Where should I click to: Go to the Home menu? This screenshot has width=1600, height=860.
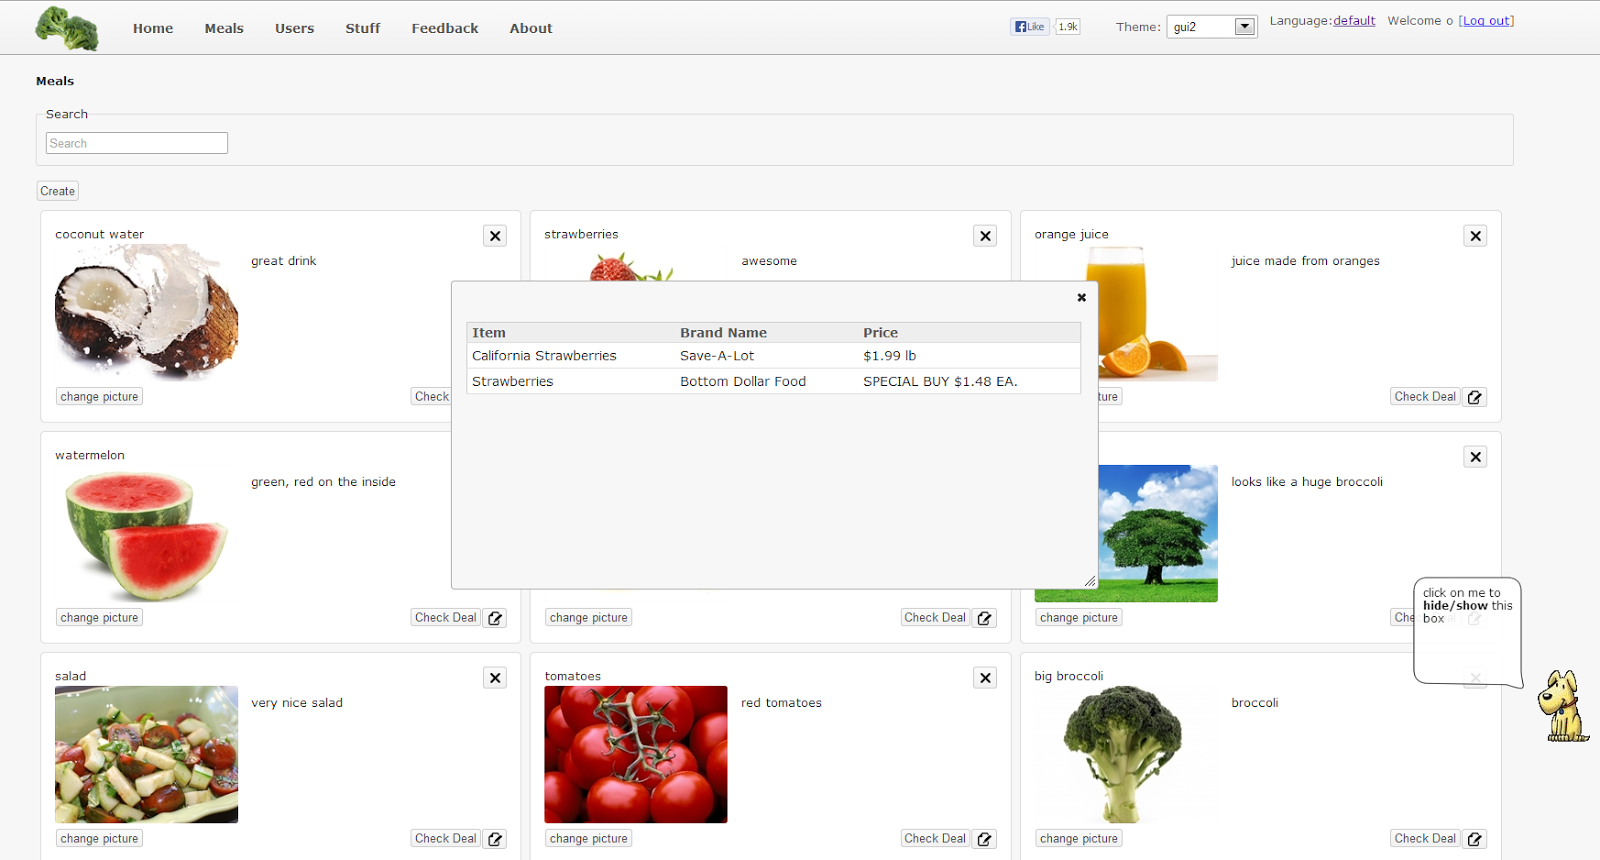point(153,28)
